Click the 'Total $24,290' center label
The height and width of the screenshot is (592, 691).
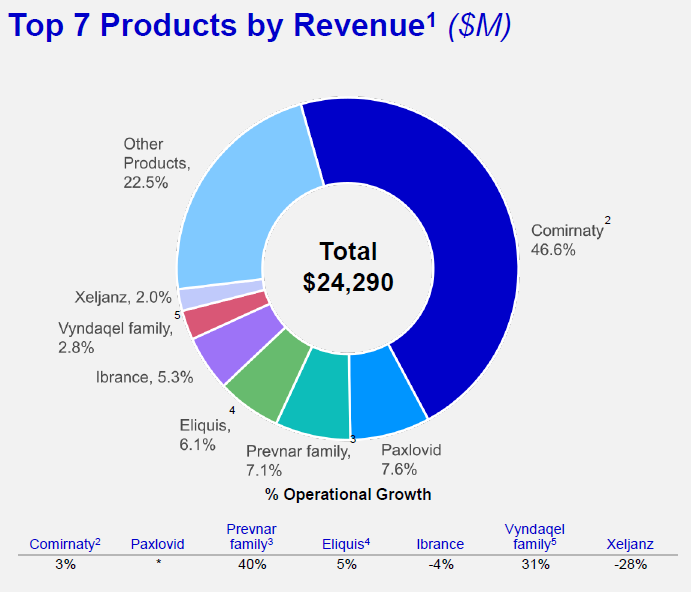pos(348,267)
